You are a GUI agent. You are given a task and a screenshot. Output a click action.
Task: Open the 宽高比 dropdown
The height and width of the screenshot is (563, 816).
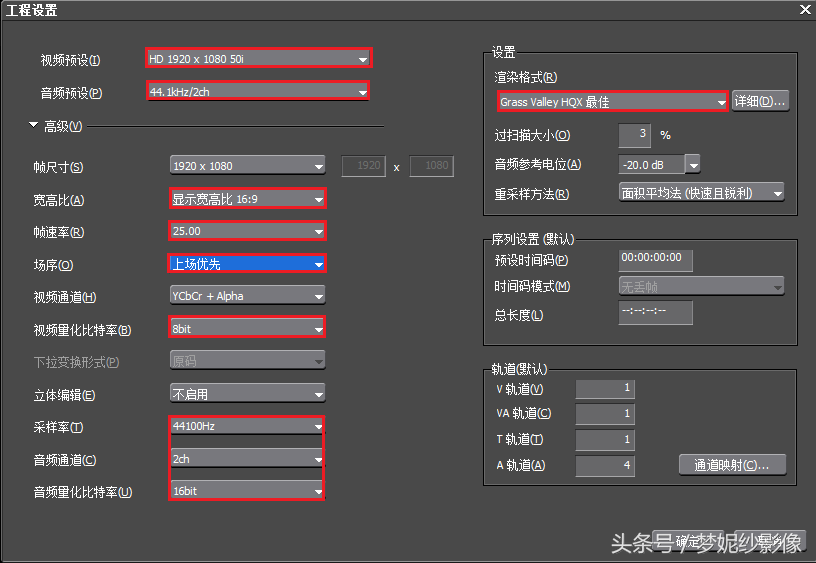(x=247, y=199)
